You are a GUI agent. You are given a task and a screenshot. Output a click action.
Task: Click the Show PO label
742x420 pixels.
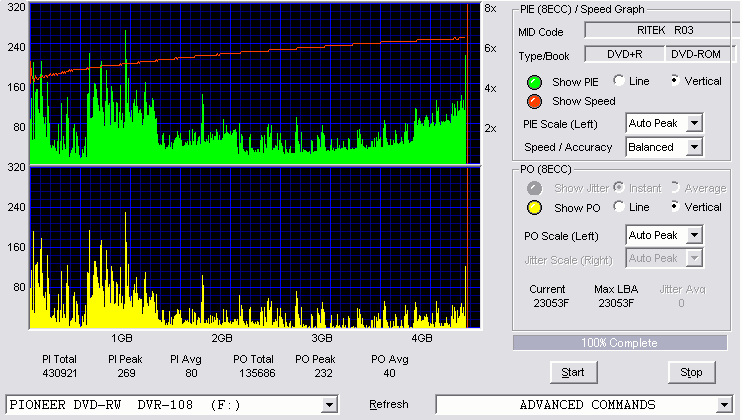[x=577, y=208]
